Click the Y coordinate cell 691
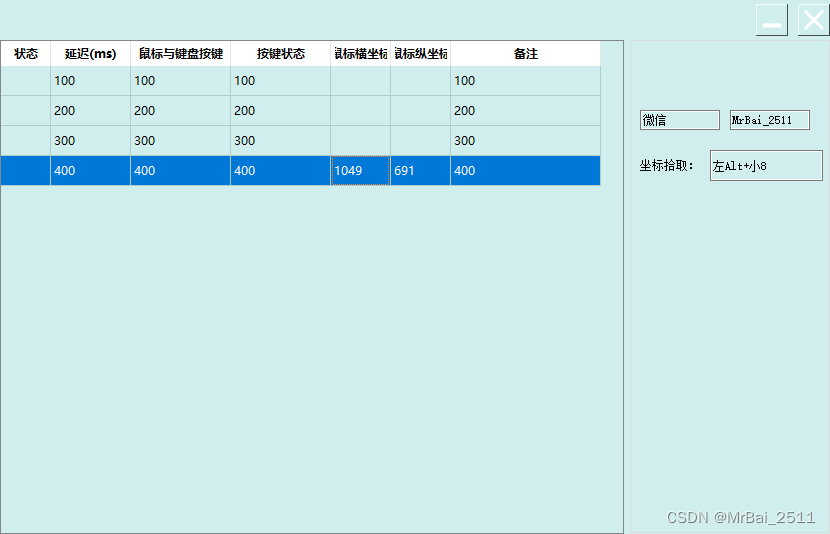This screenshot has width=830, height=534. tap(420, 170)
